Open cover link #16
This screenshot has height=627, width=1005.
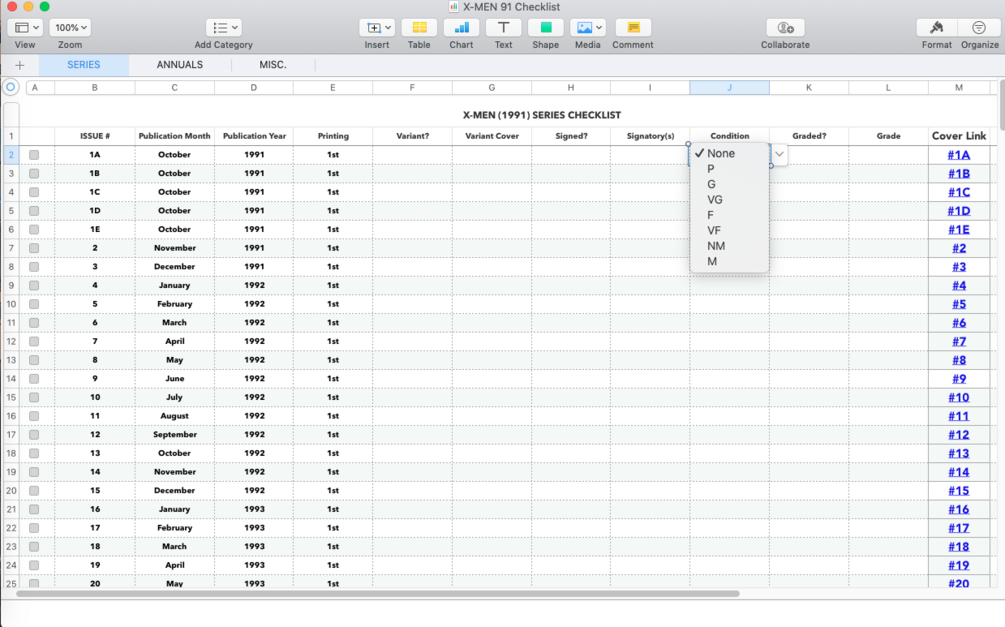click(x=959, y=509)
